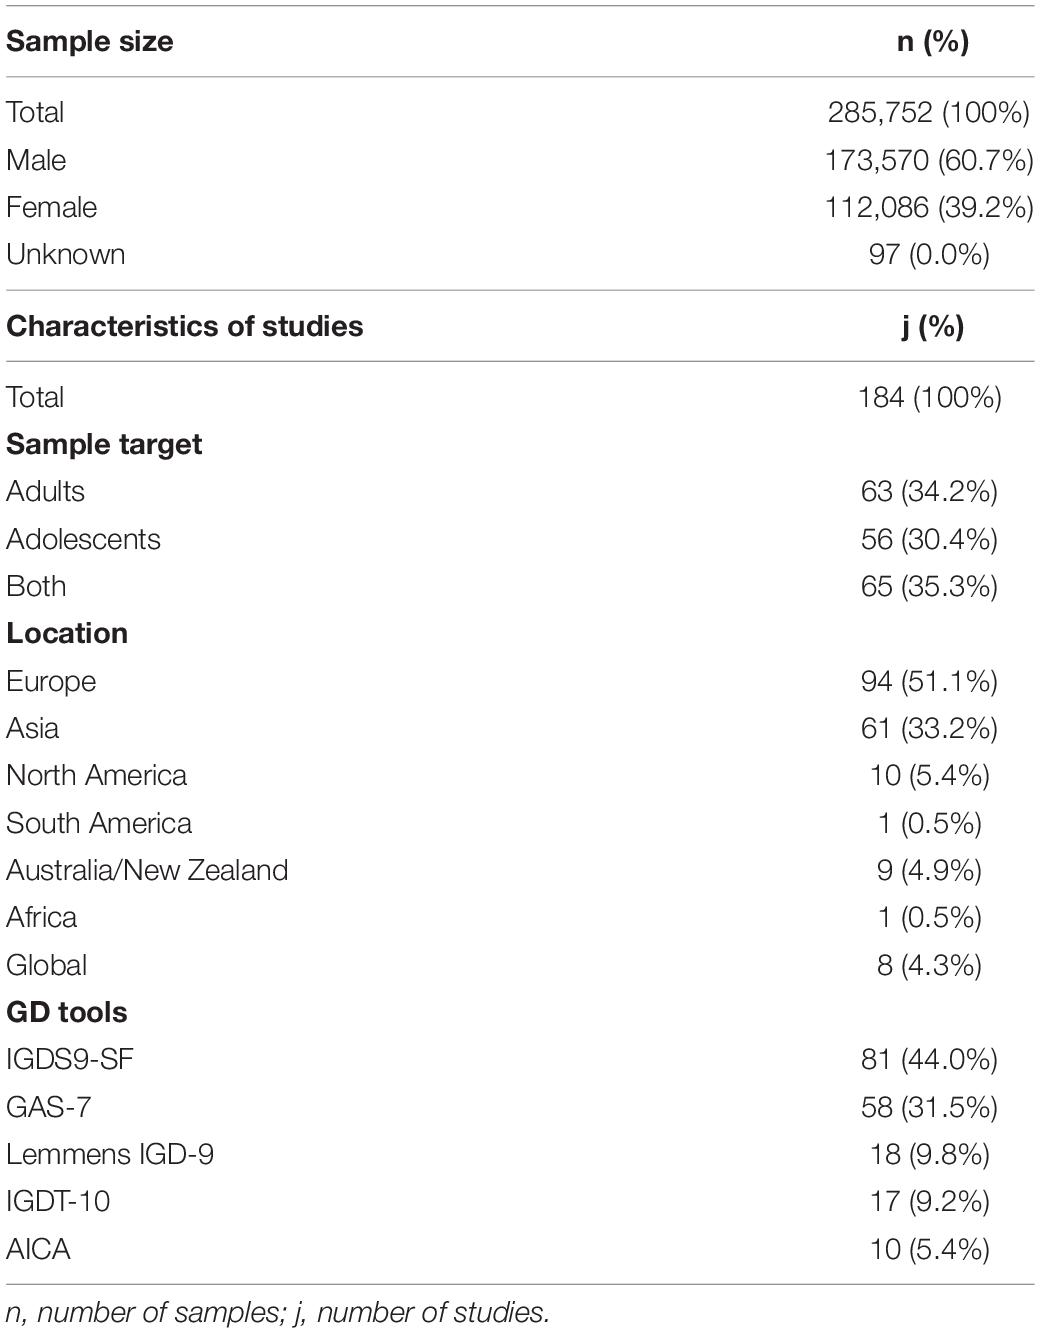Select the Adults row label
The height and width of the screenshot is (1333, 1040).
tap(46, 492)
